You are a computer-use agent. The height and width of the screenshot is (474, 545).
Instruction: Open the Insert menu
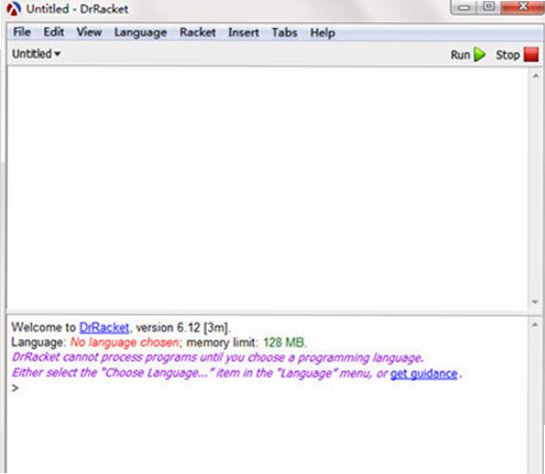pyautogui.click(x=243, y=32)
